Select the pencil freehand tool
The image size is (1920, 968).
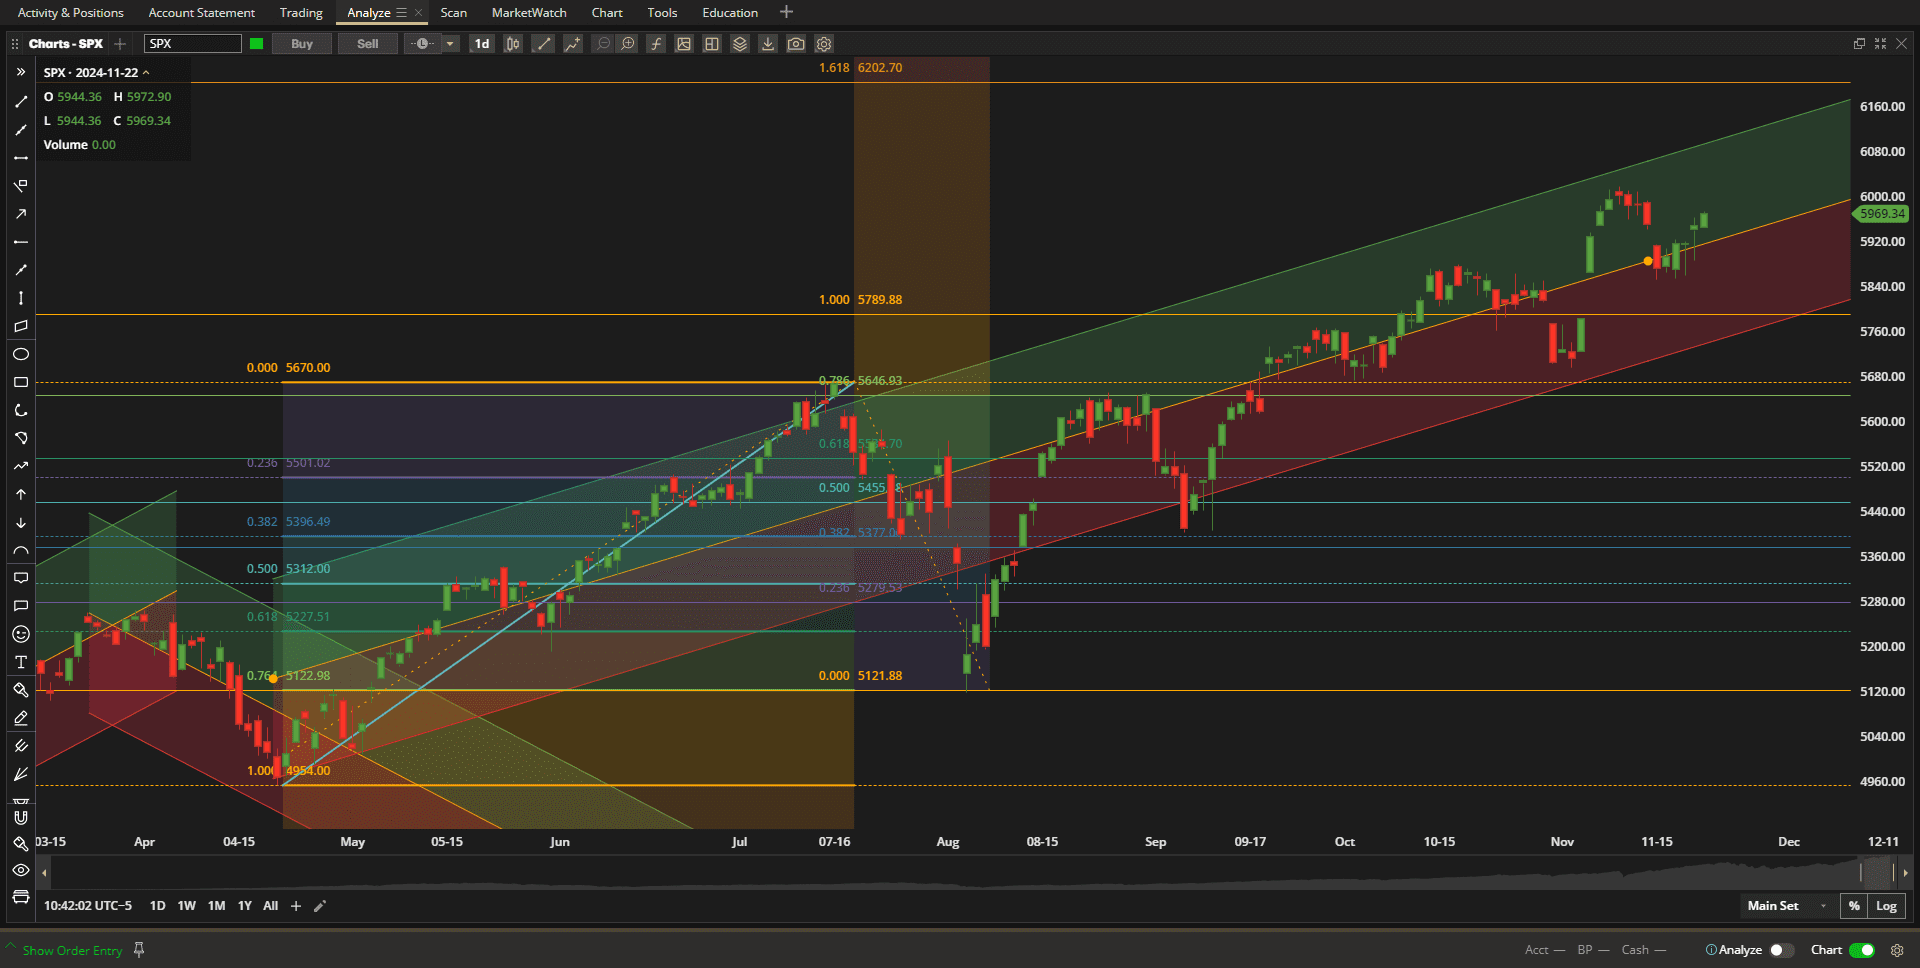(x=20, y=718)
